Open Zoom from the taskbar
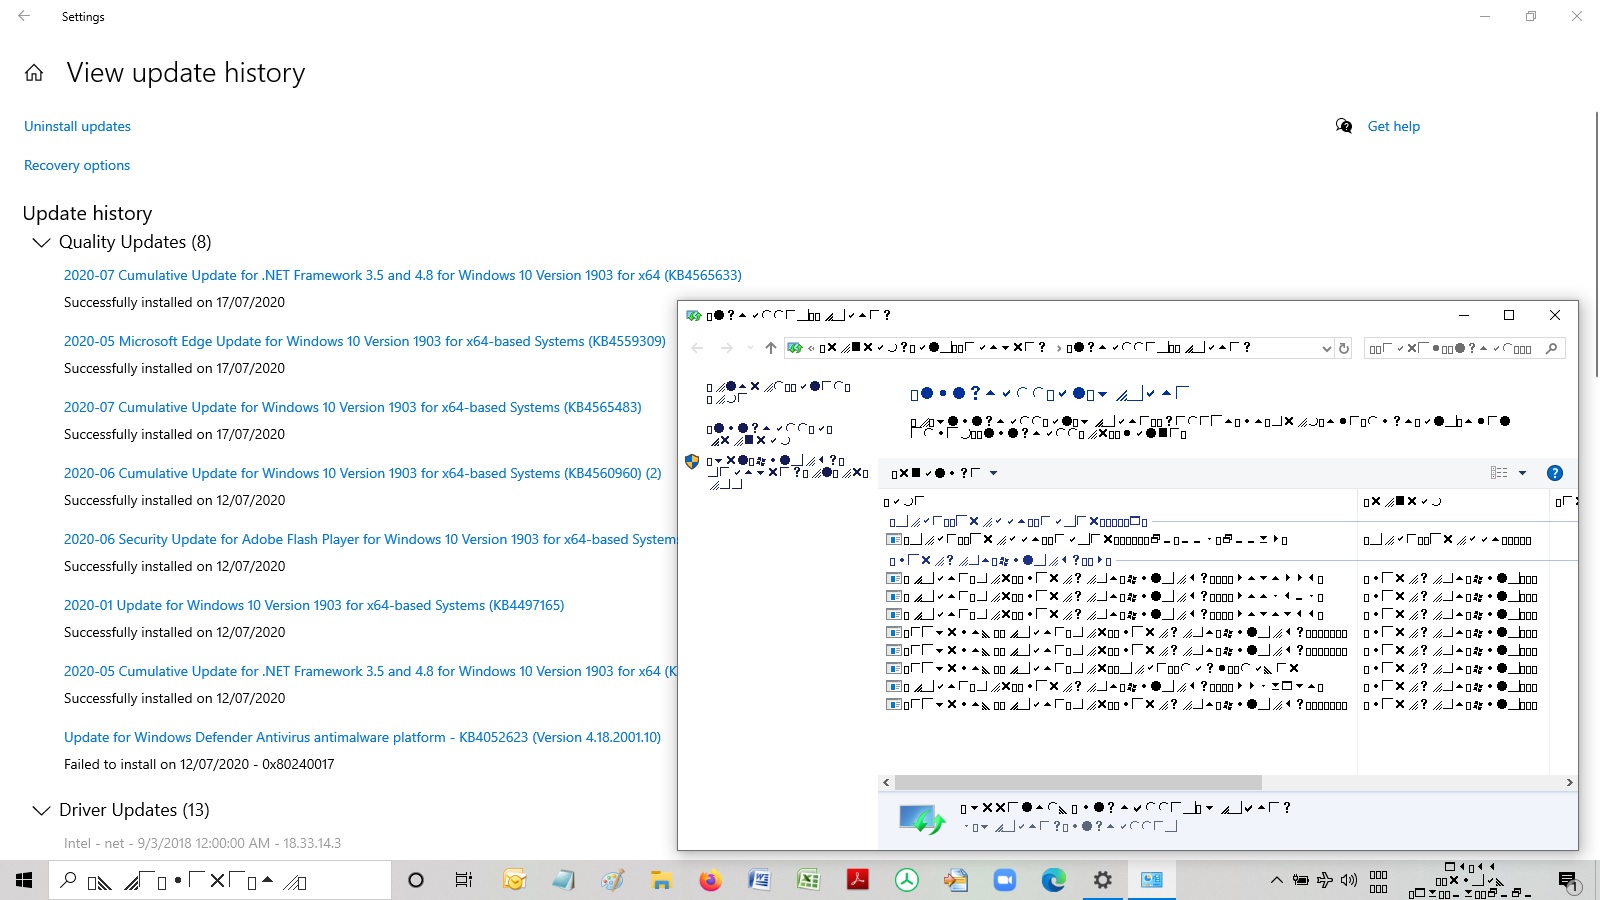Viewport: 1600px width, 900px height. pyautogui.click(x=1004, y=880)
